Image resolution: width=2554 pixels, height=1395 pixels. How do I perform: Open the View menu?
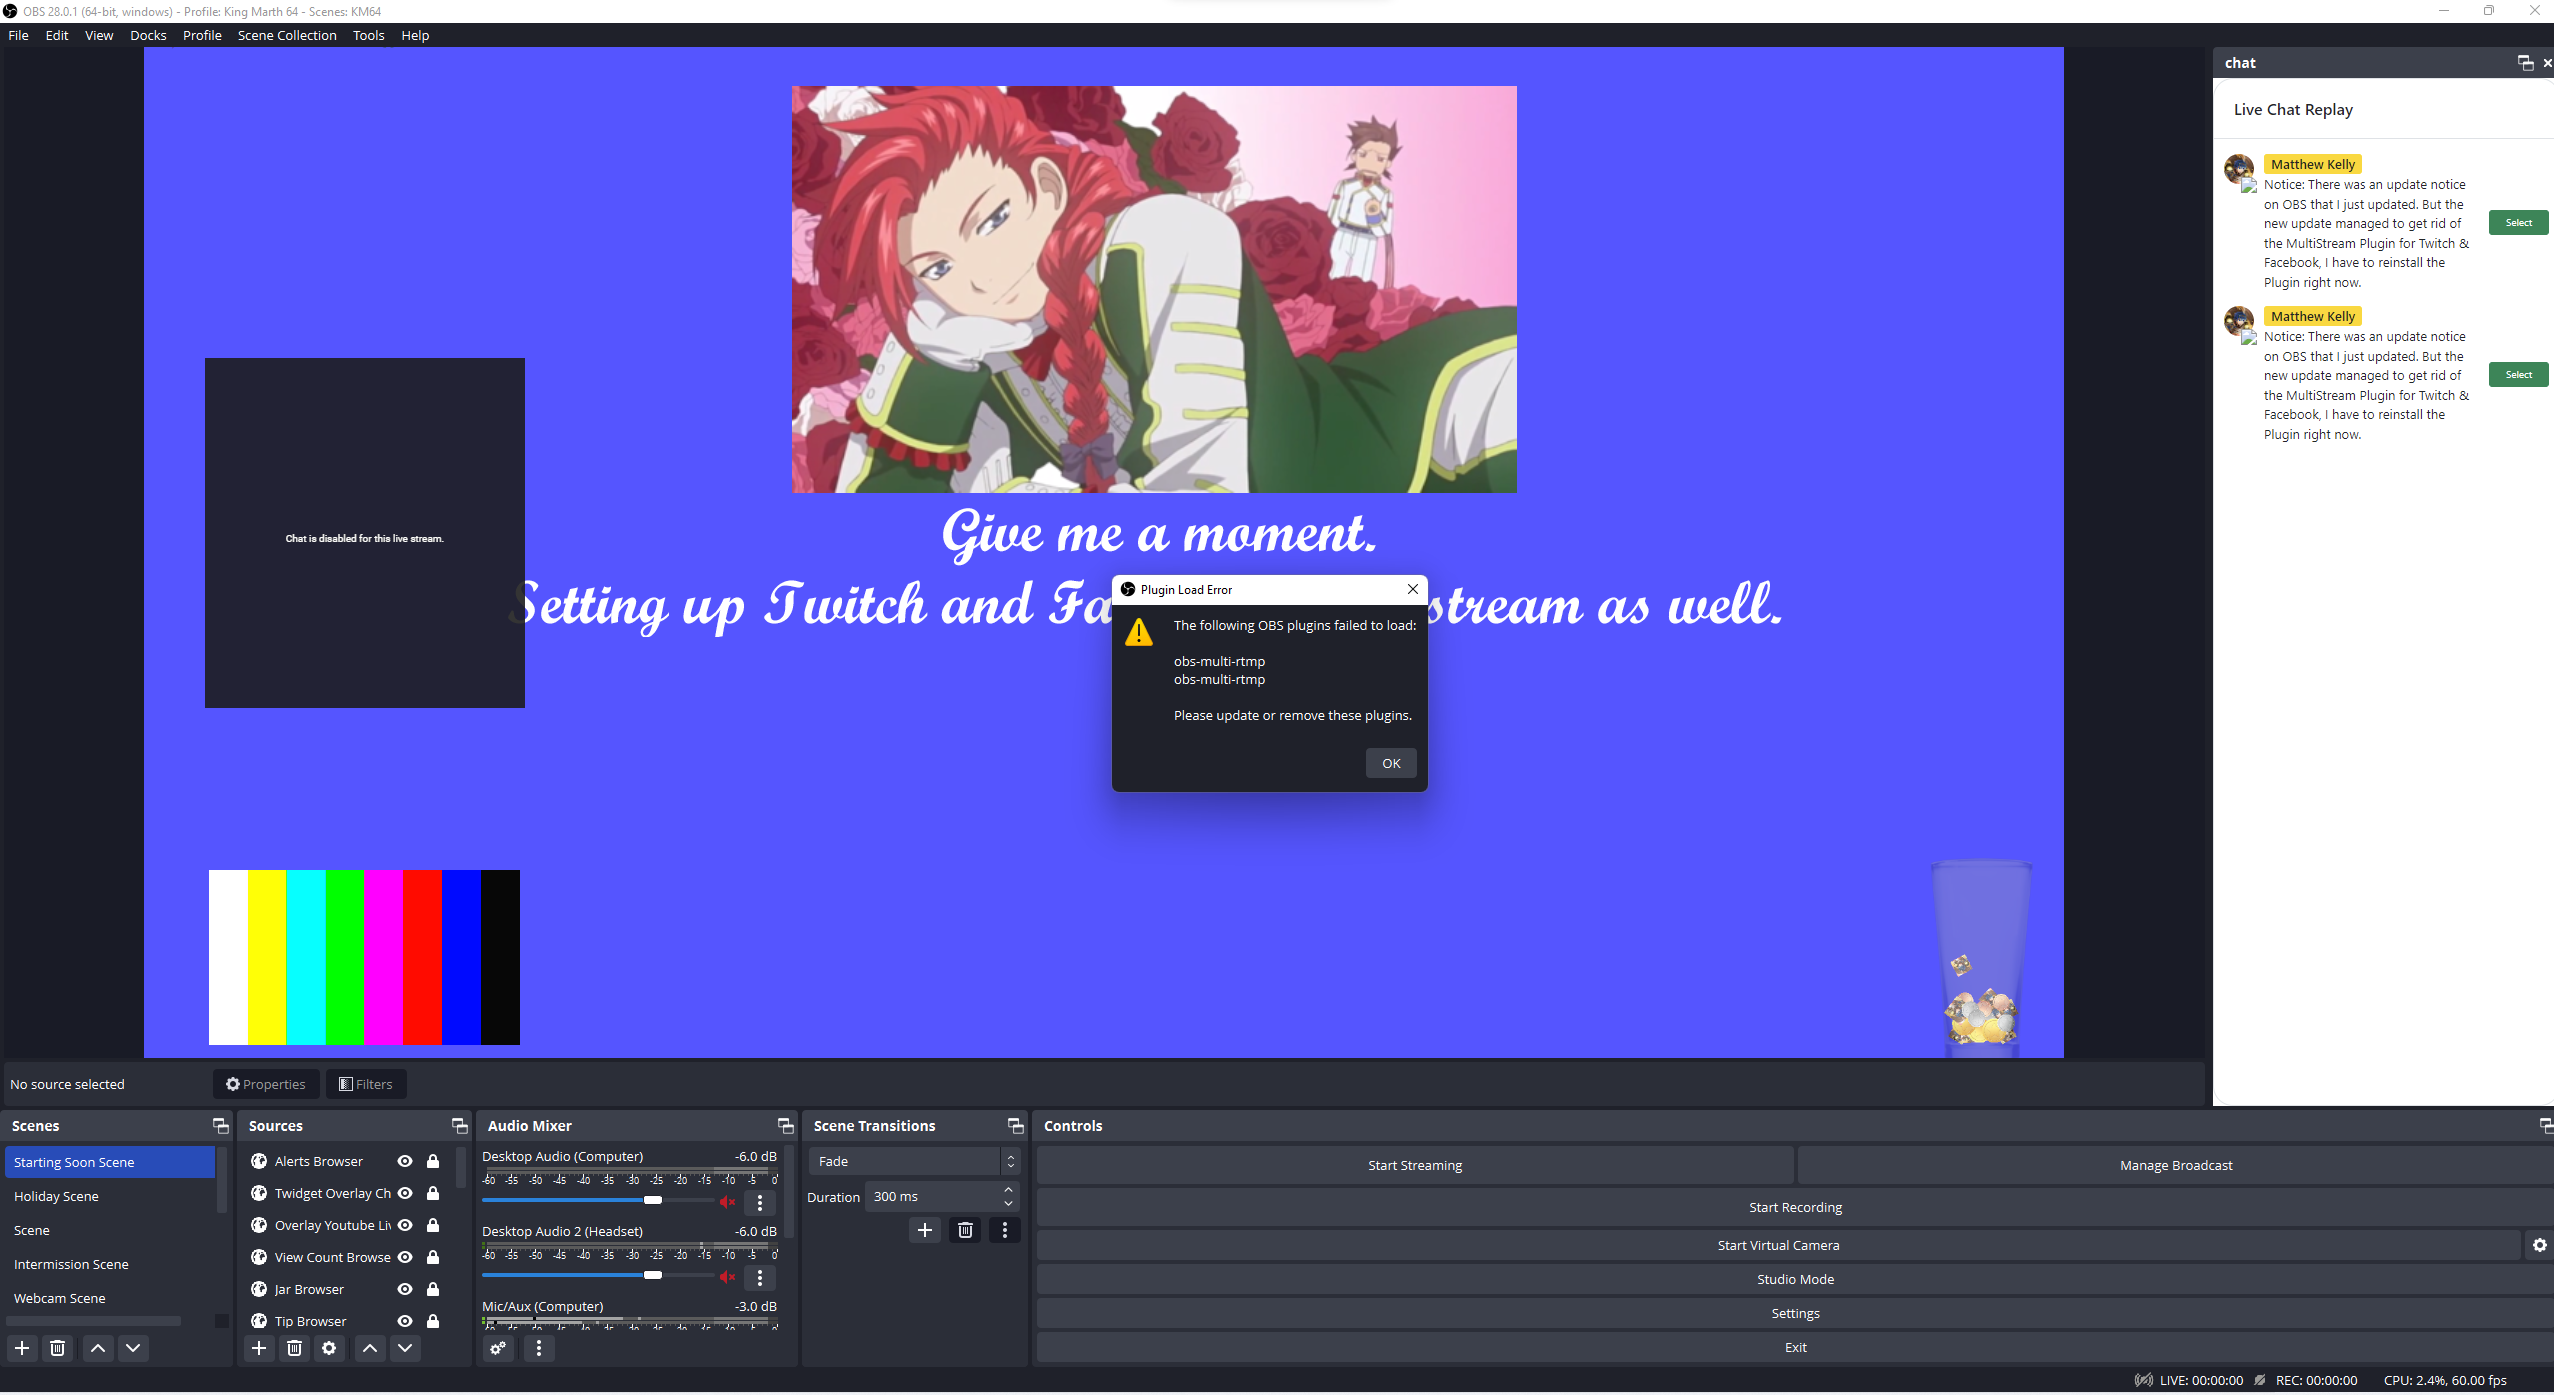99,35
